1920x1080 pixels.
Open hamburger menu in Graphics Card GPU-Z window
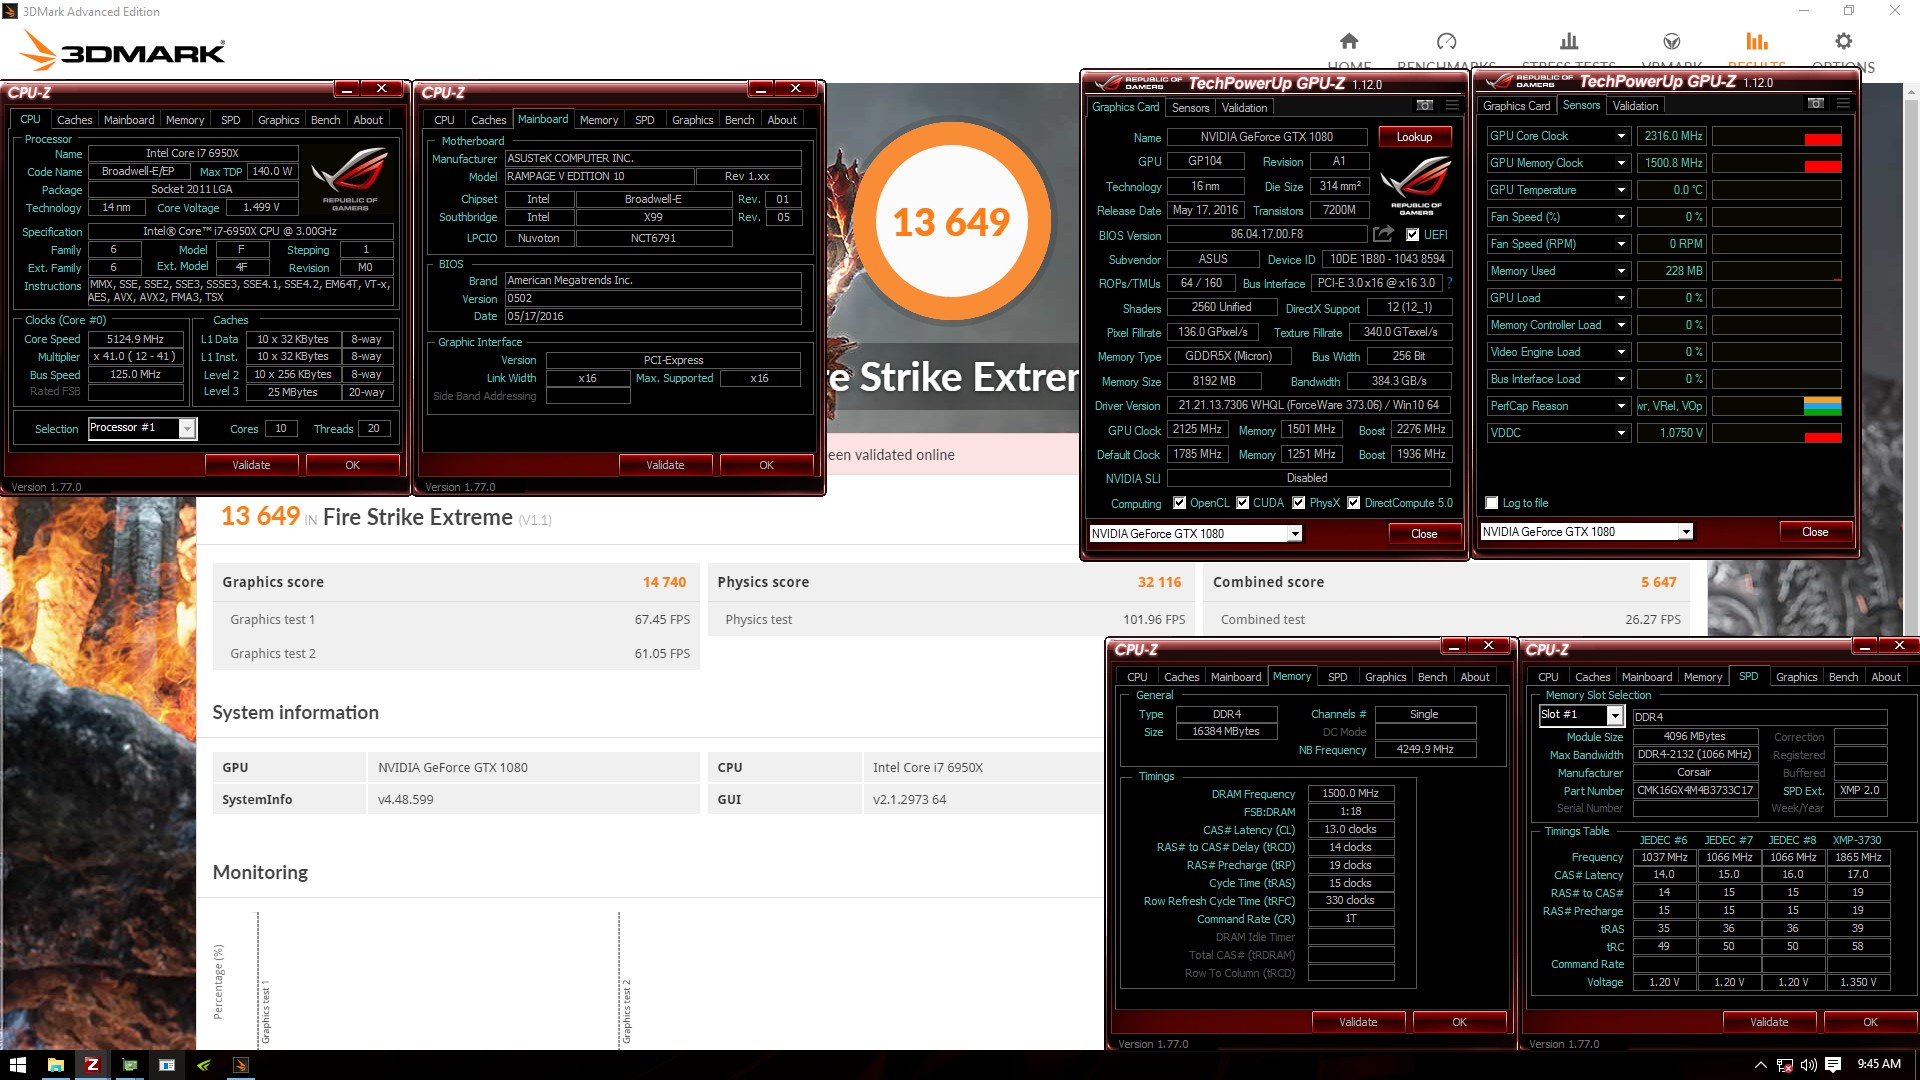tap(1452, 105)
